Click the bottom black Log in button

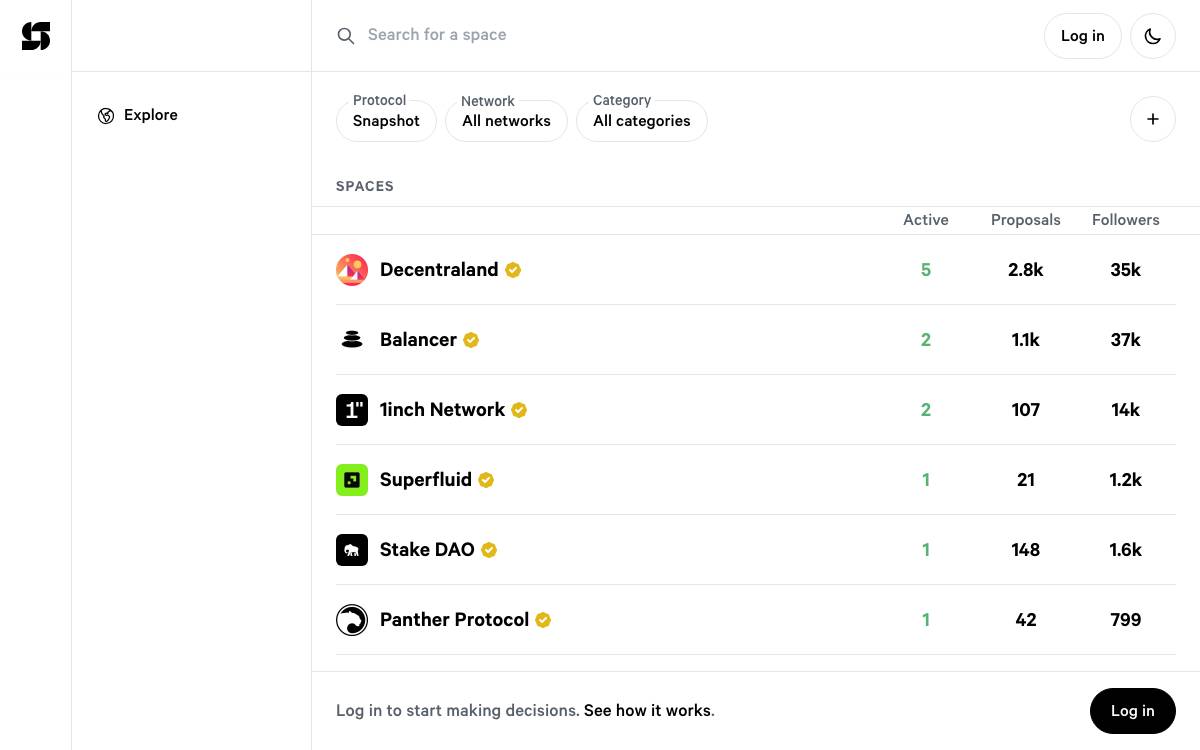pyautogui.click(x=1133, y=711)
